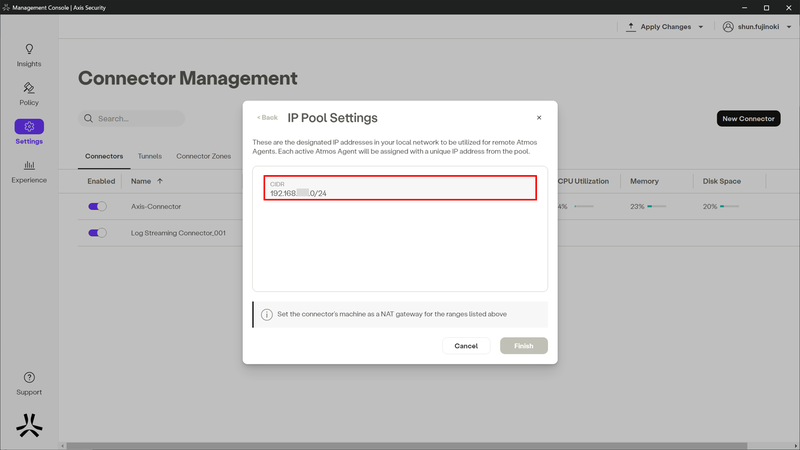This screenshot has height=450, width=800.
Task: Click the Apply Changes button label
Action: pos(665,27)
